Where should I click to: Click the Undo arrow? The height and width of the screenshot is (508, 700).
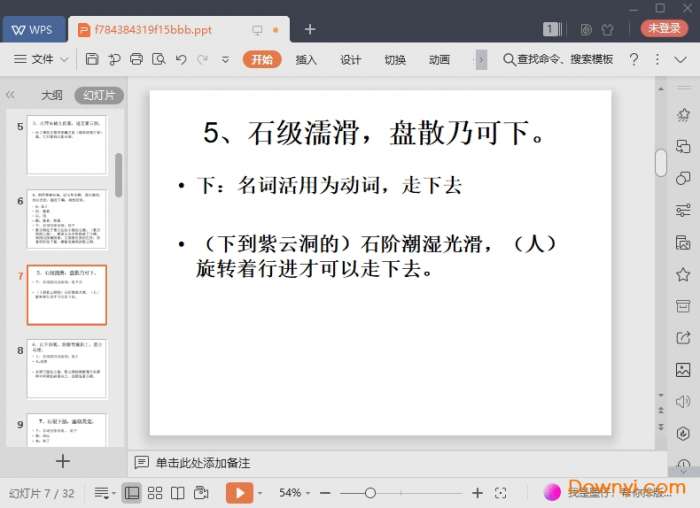[x=181, y=59]
